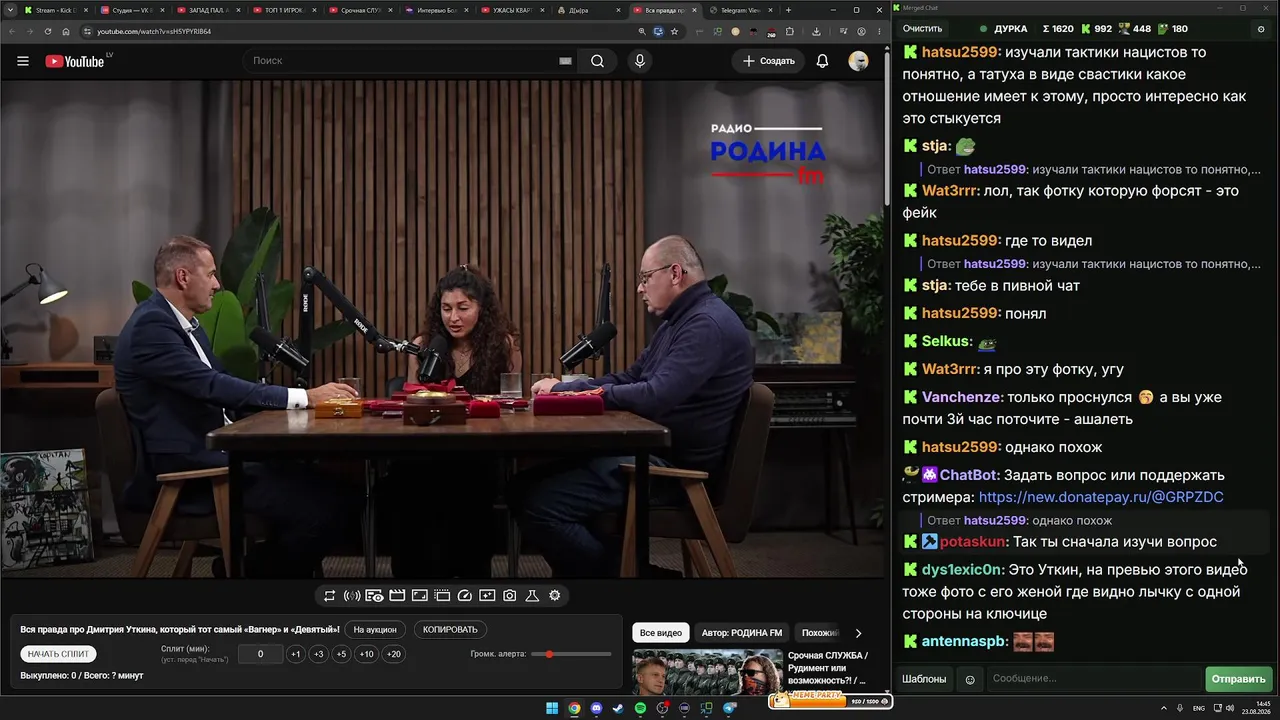
Task: Open Spotify from the taskbar
Action: [x=640, y=709]
